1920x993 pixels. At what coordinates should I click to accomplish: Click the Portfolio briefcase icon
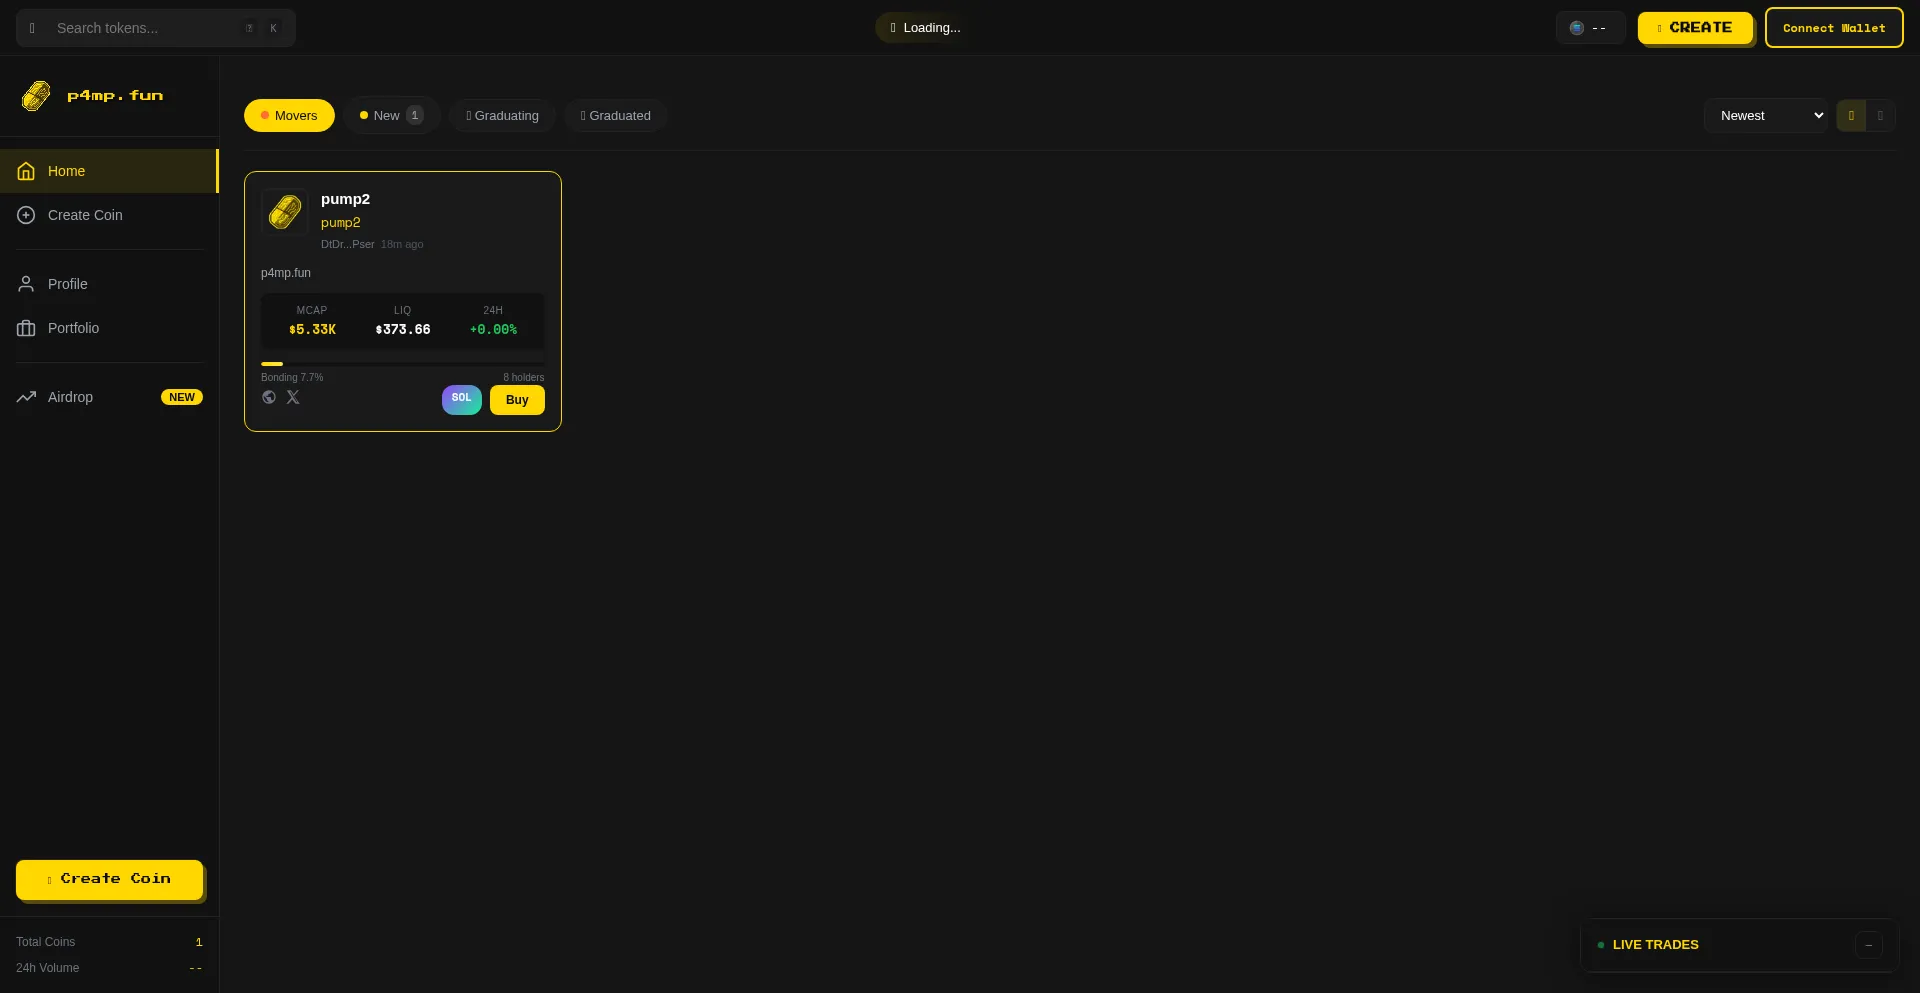point(26,328)
